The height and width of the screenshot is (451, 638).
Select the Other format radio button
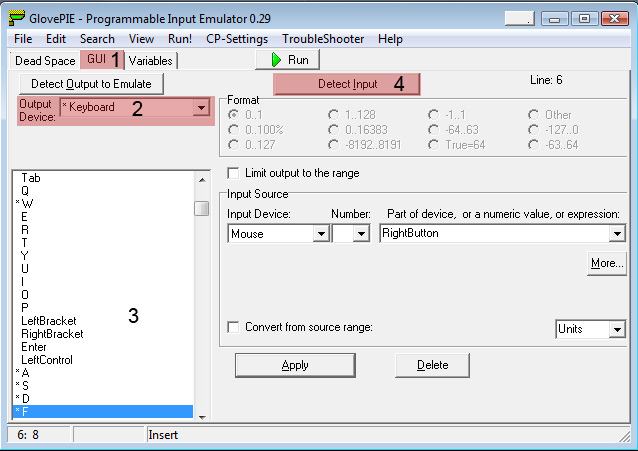tap(533, 115)
